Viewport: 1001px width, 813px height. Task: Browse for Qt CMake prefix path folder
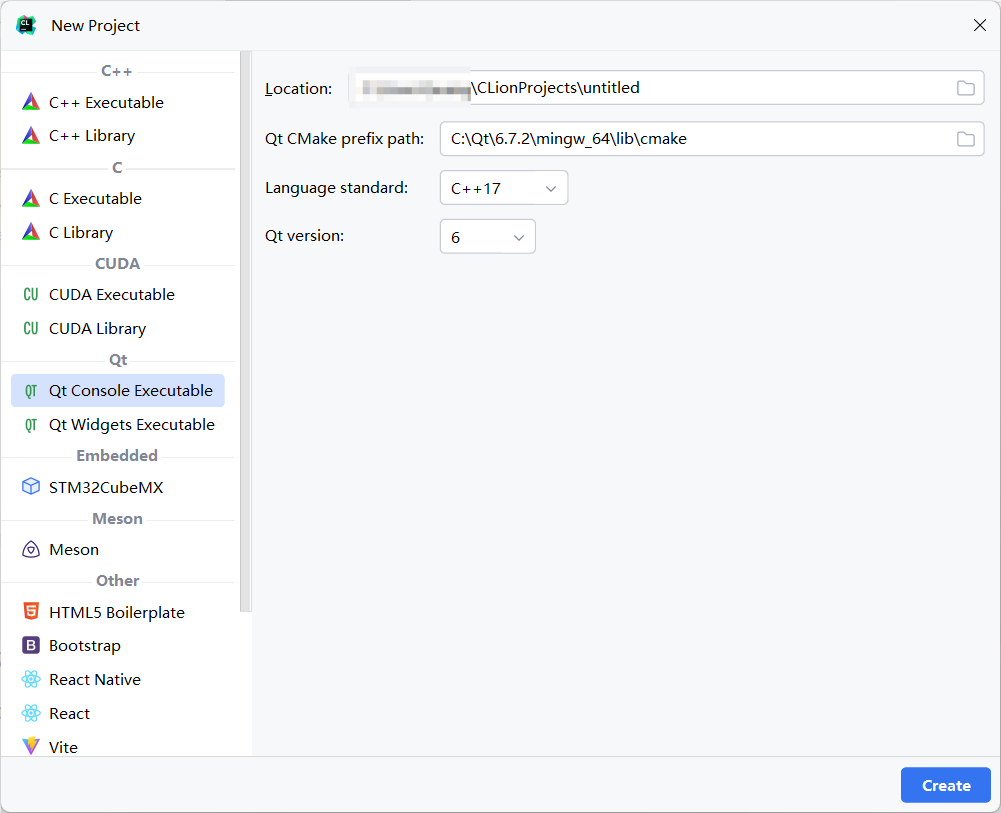[965, 139]
